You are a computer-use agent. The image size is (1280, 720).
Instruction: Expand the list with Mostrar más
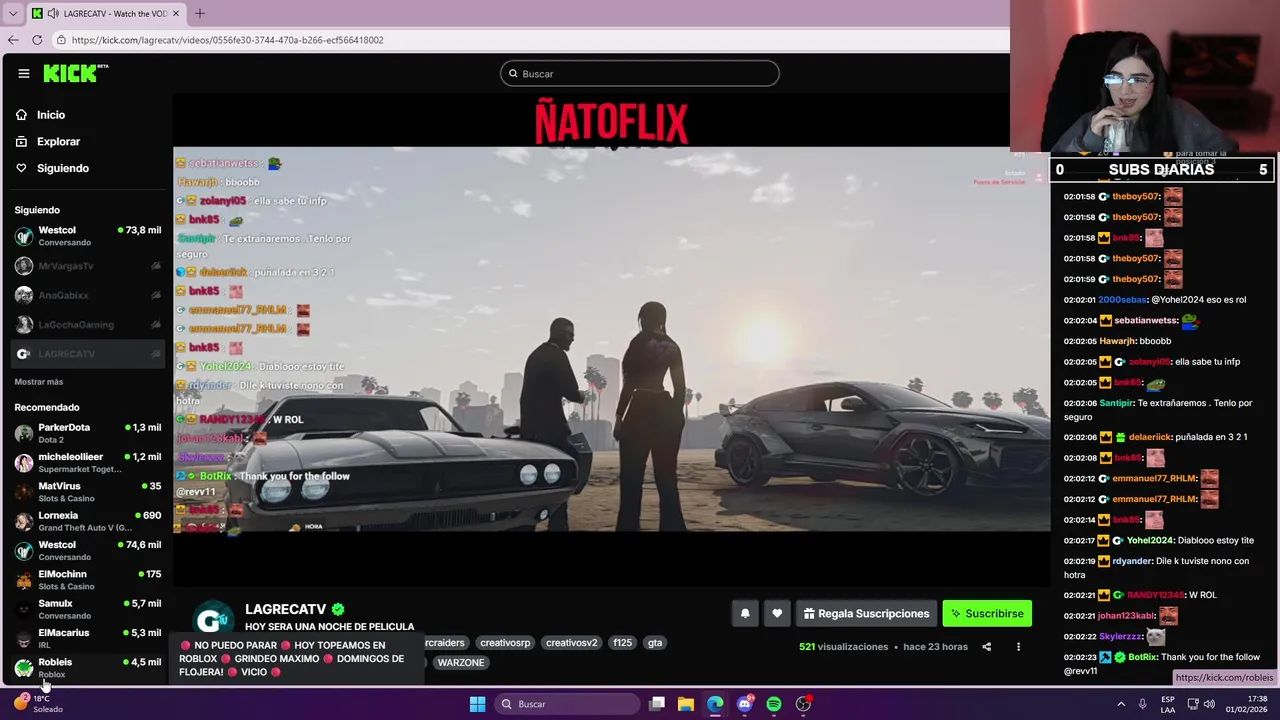pos(39,382)
